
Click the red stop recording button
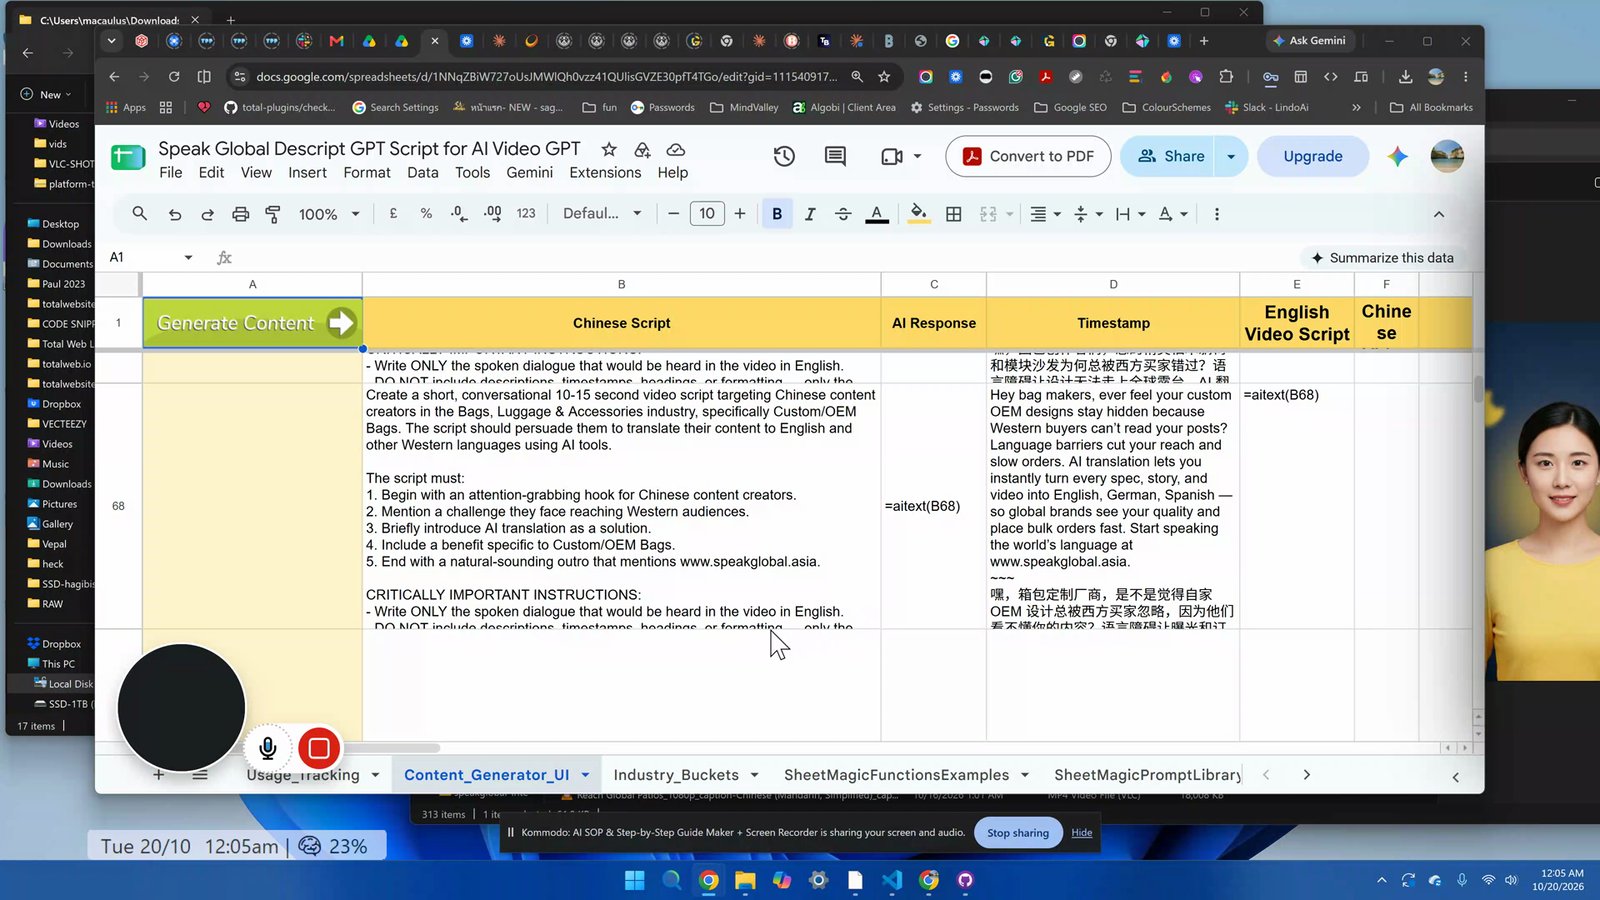click(319, 748)
